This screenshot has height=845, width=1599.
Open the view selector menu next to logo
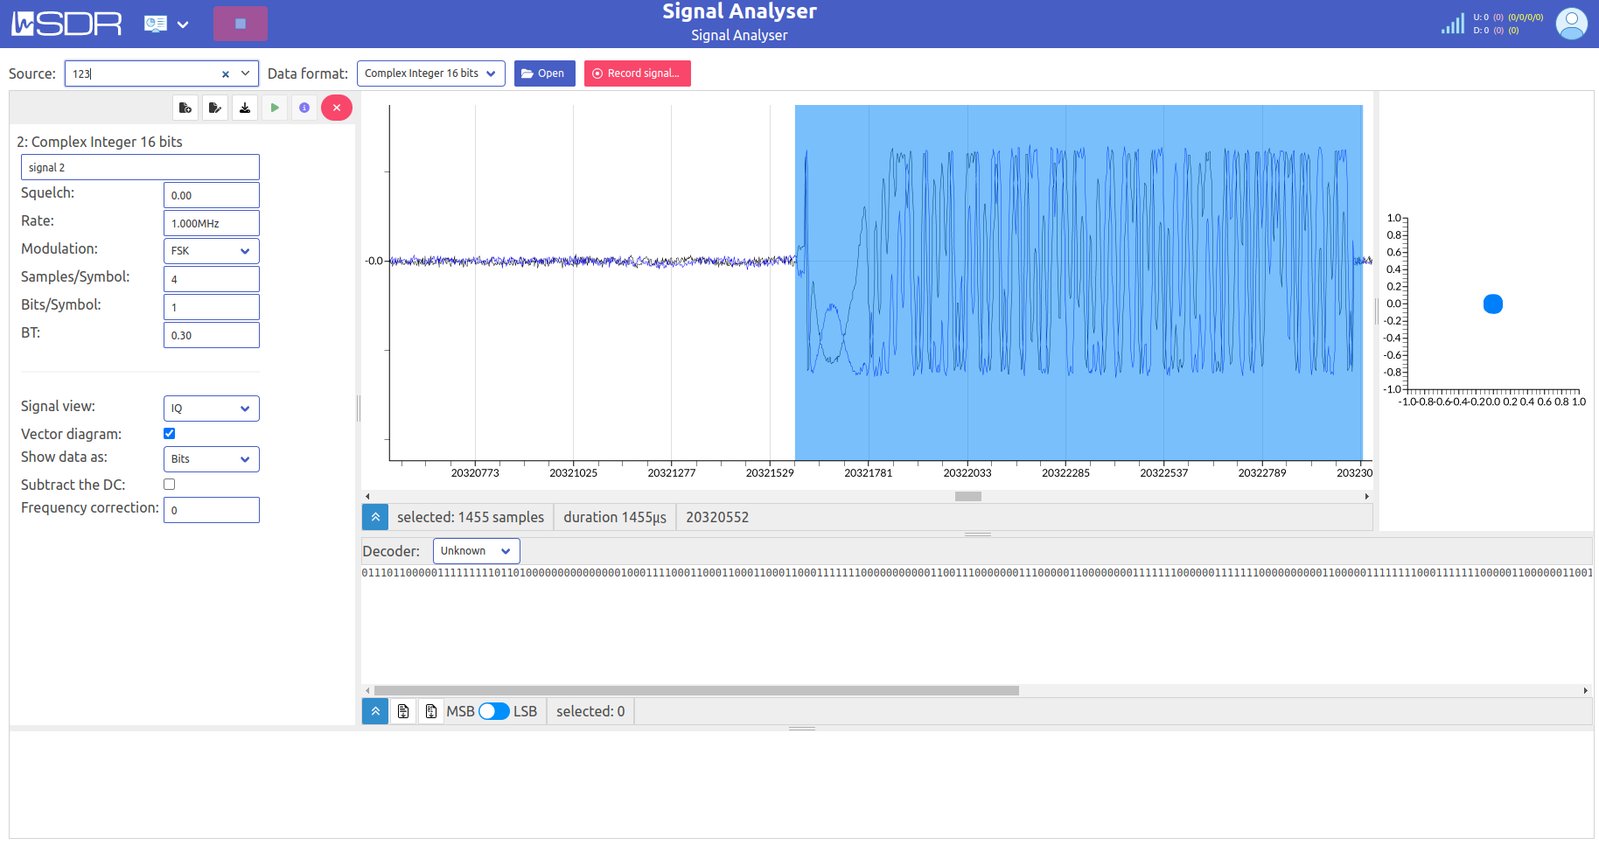point(166,24)
